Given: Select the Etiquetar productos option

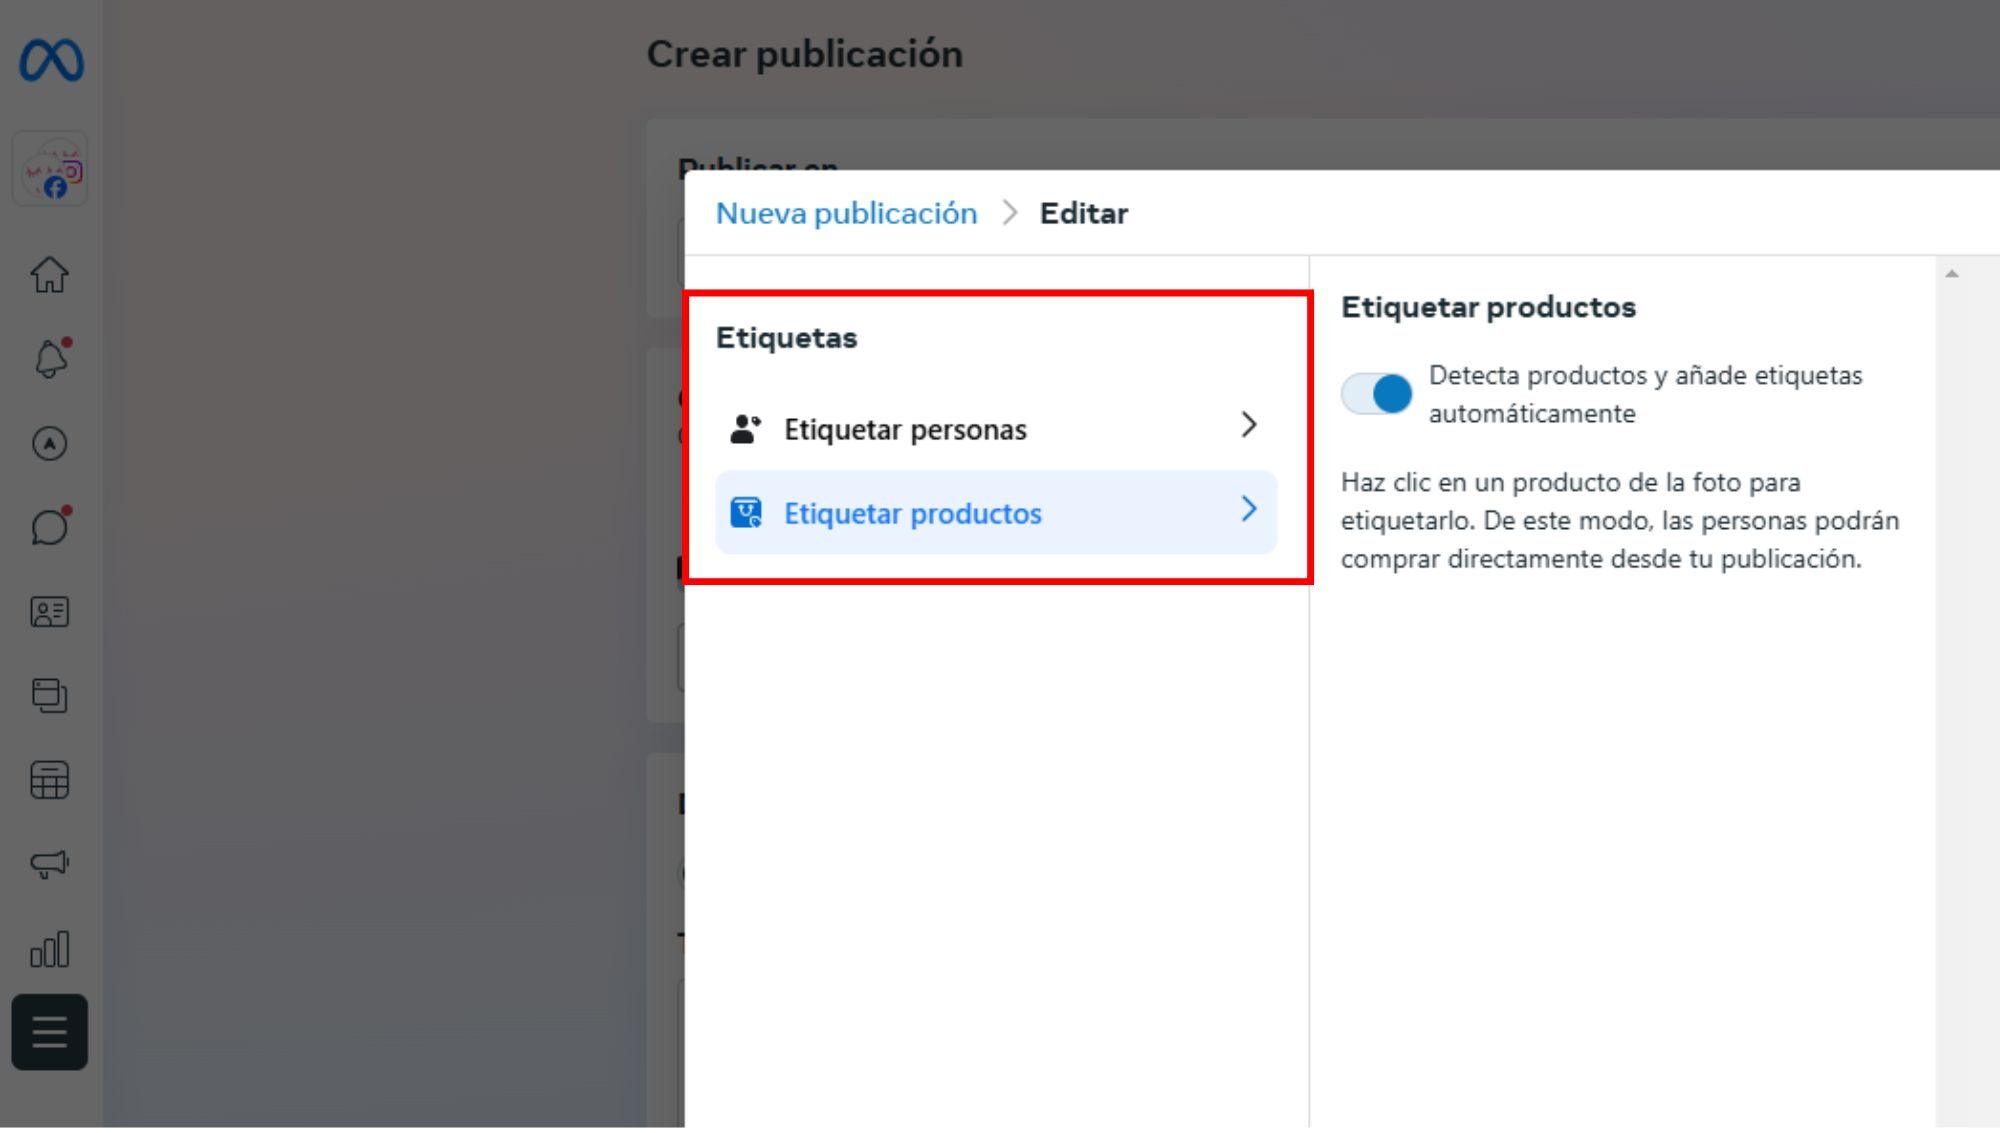Looking at the screenshot, I should (x=996, y=512).
